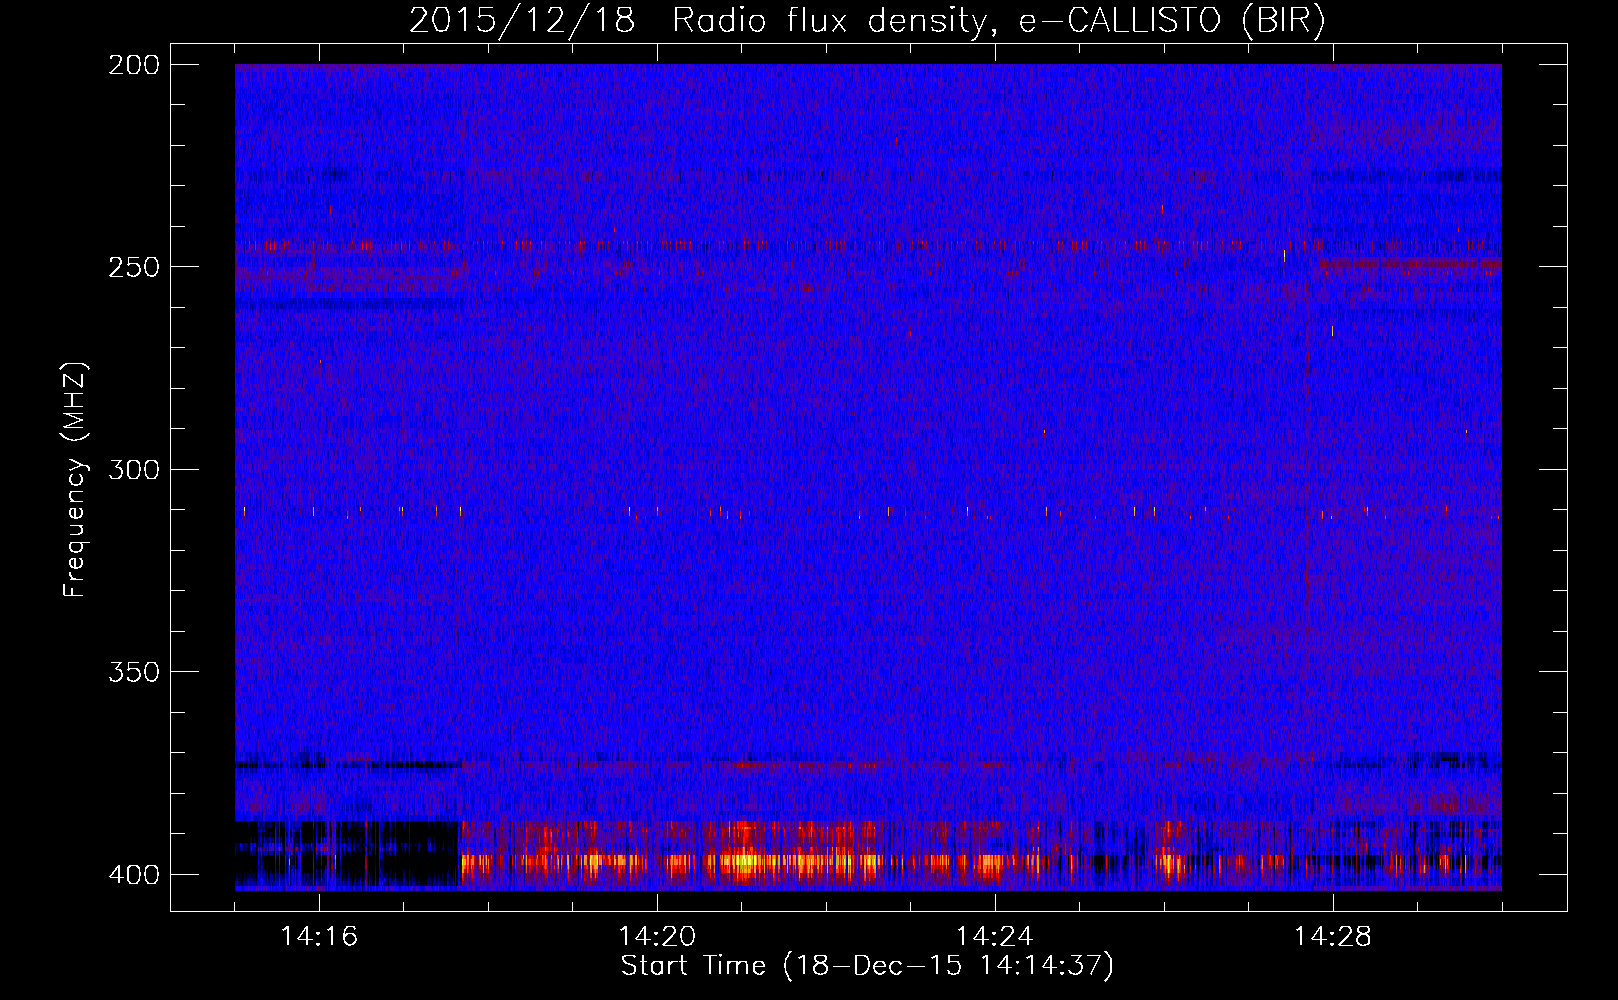Click the 250 frequency tick label
Image resolution: width=1618 pixels, height=1000 pixels.
pyautogui.click(x=134, y=267)
